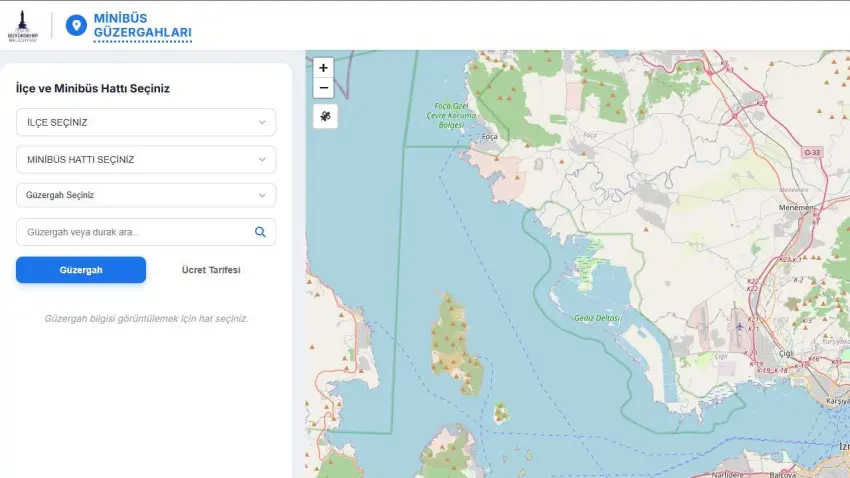This screenshot has height=478, width=850.
Task: Zoom out on the map
Action: pyautogui.click(x=323, y=88)
